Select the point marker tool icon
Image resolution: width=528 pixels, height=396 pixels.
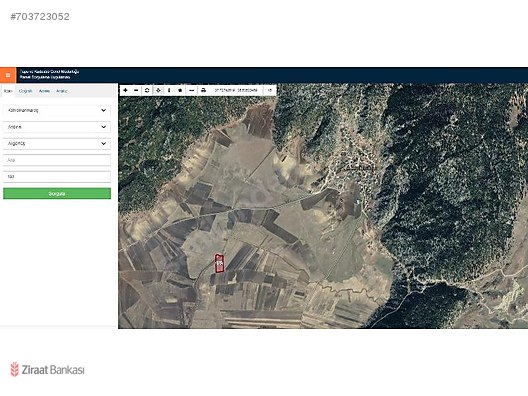click(x=180, y=90)
